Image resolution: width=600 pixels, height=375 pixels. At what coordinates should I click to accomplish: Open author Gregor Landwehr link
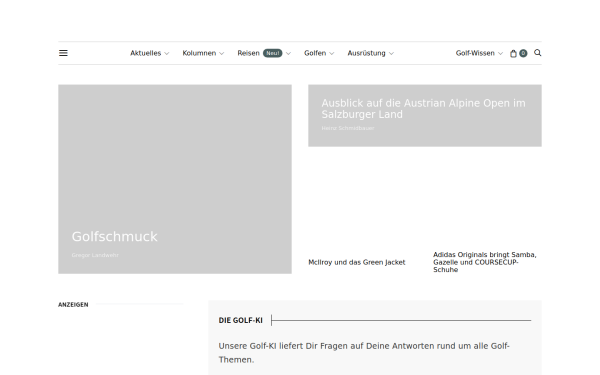pos(95,255)
